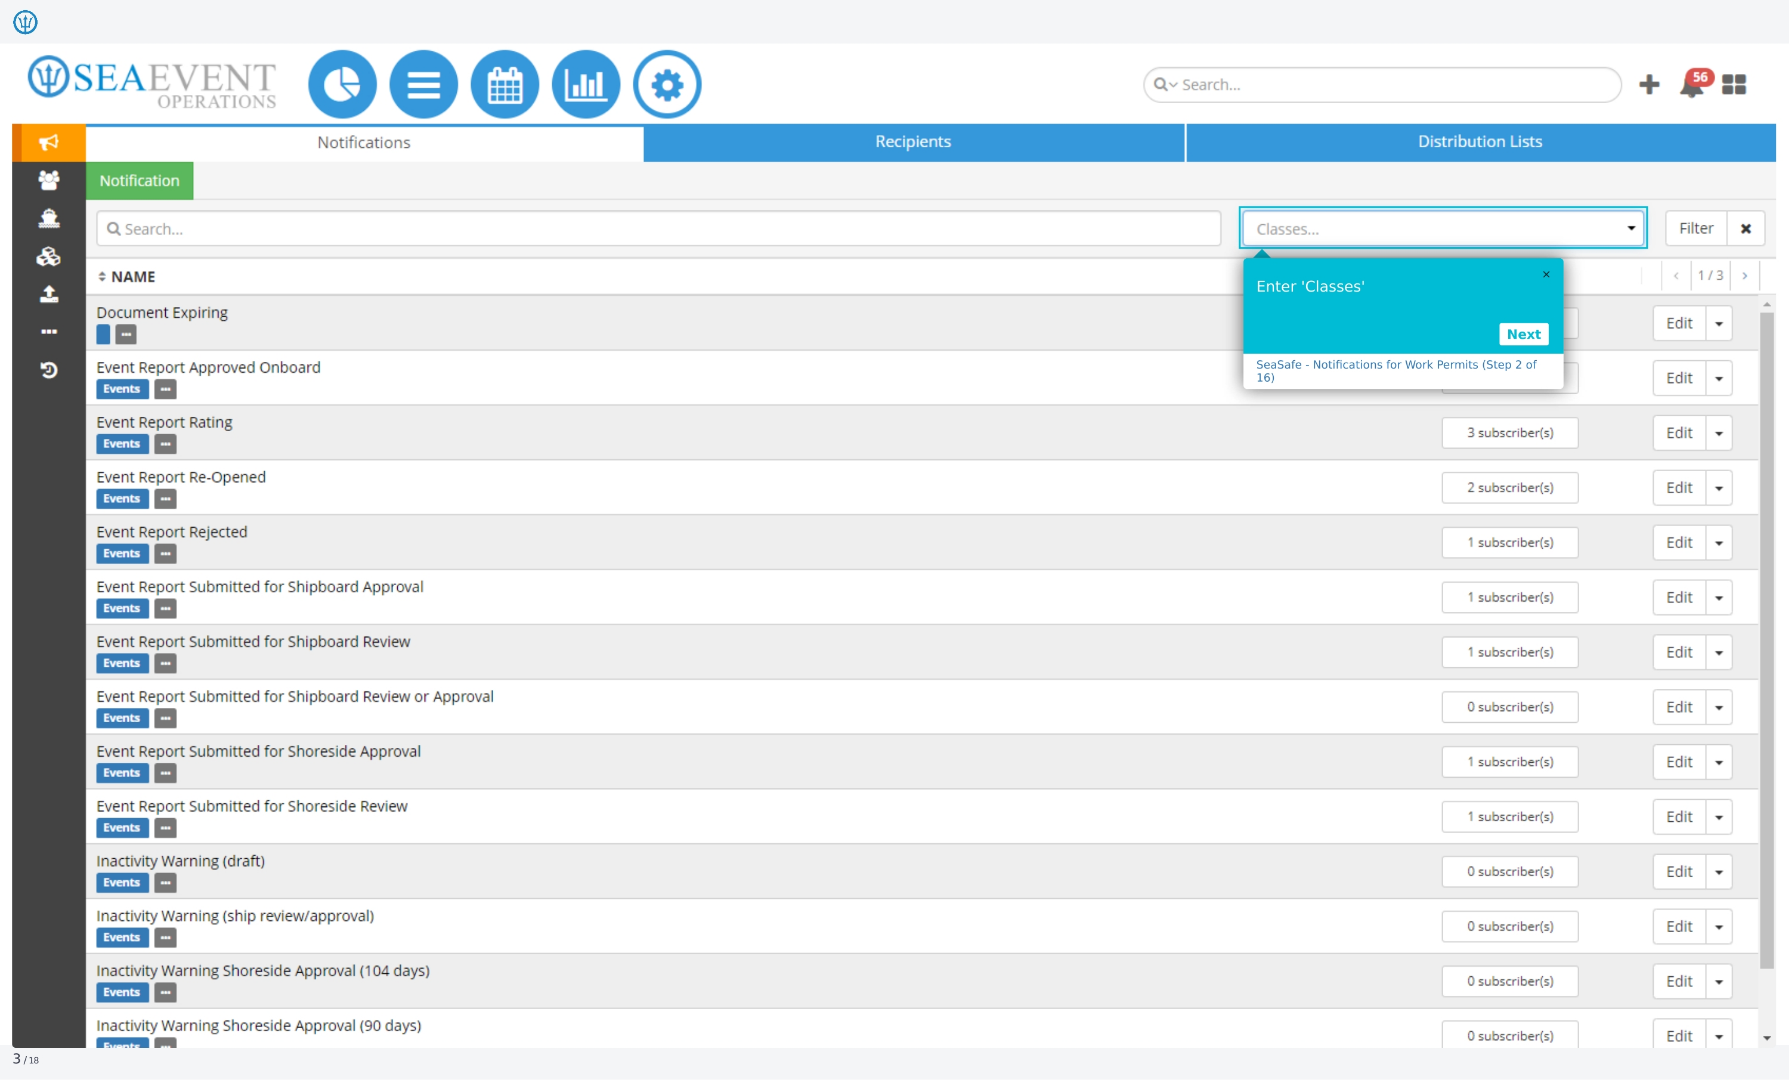Open the grid apps icon
Screen dimensions: 1789x1080
point(1734,85)
